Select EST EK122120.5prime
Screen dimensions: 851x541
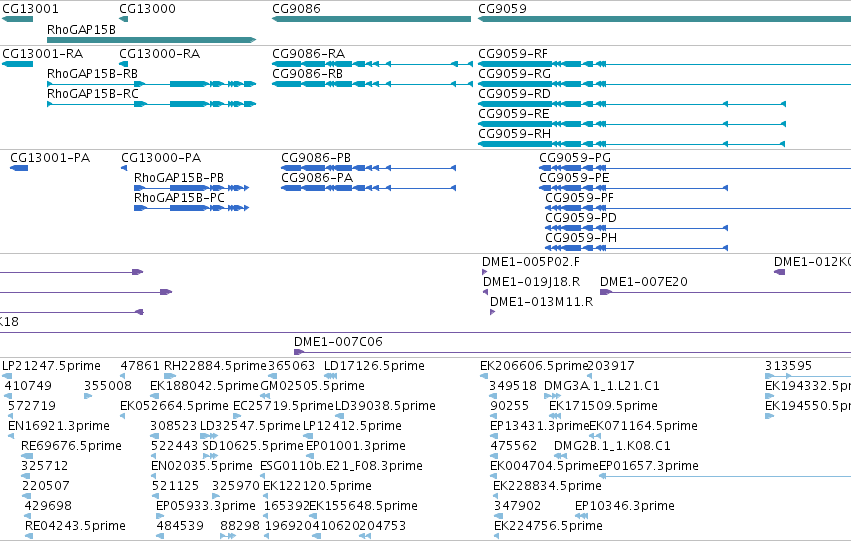317,486
